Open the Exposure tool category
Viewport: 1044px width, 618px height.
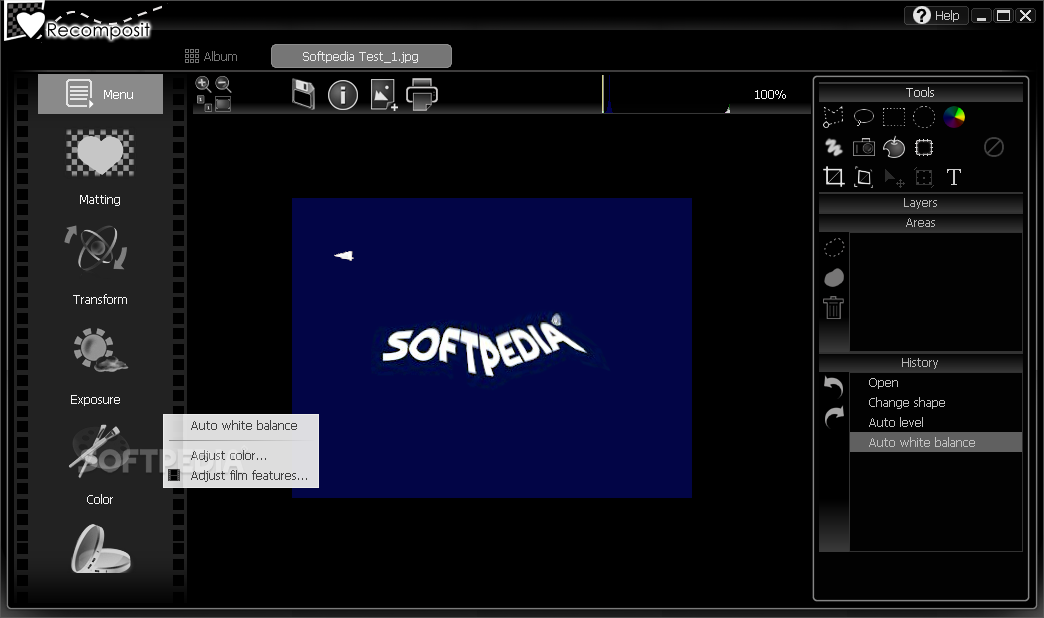tap(100, 366)
